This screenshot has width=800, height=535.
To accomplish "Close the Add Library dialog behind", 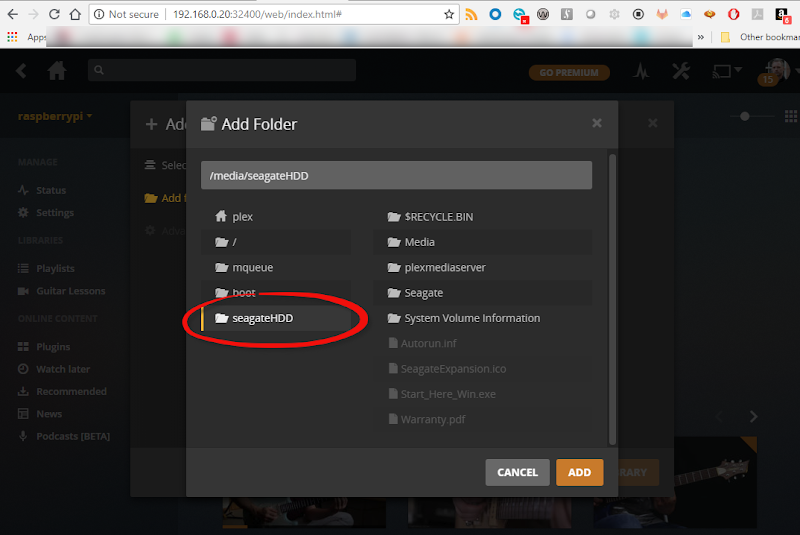I will [x=653, y=123].
